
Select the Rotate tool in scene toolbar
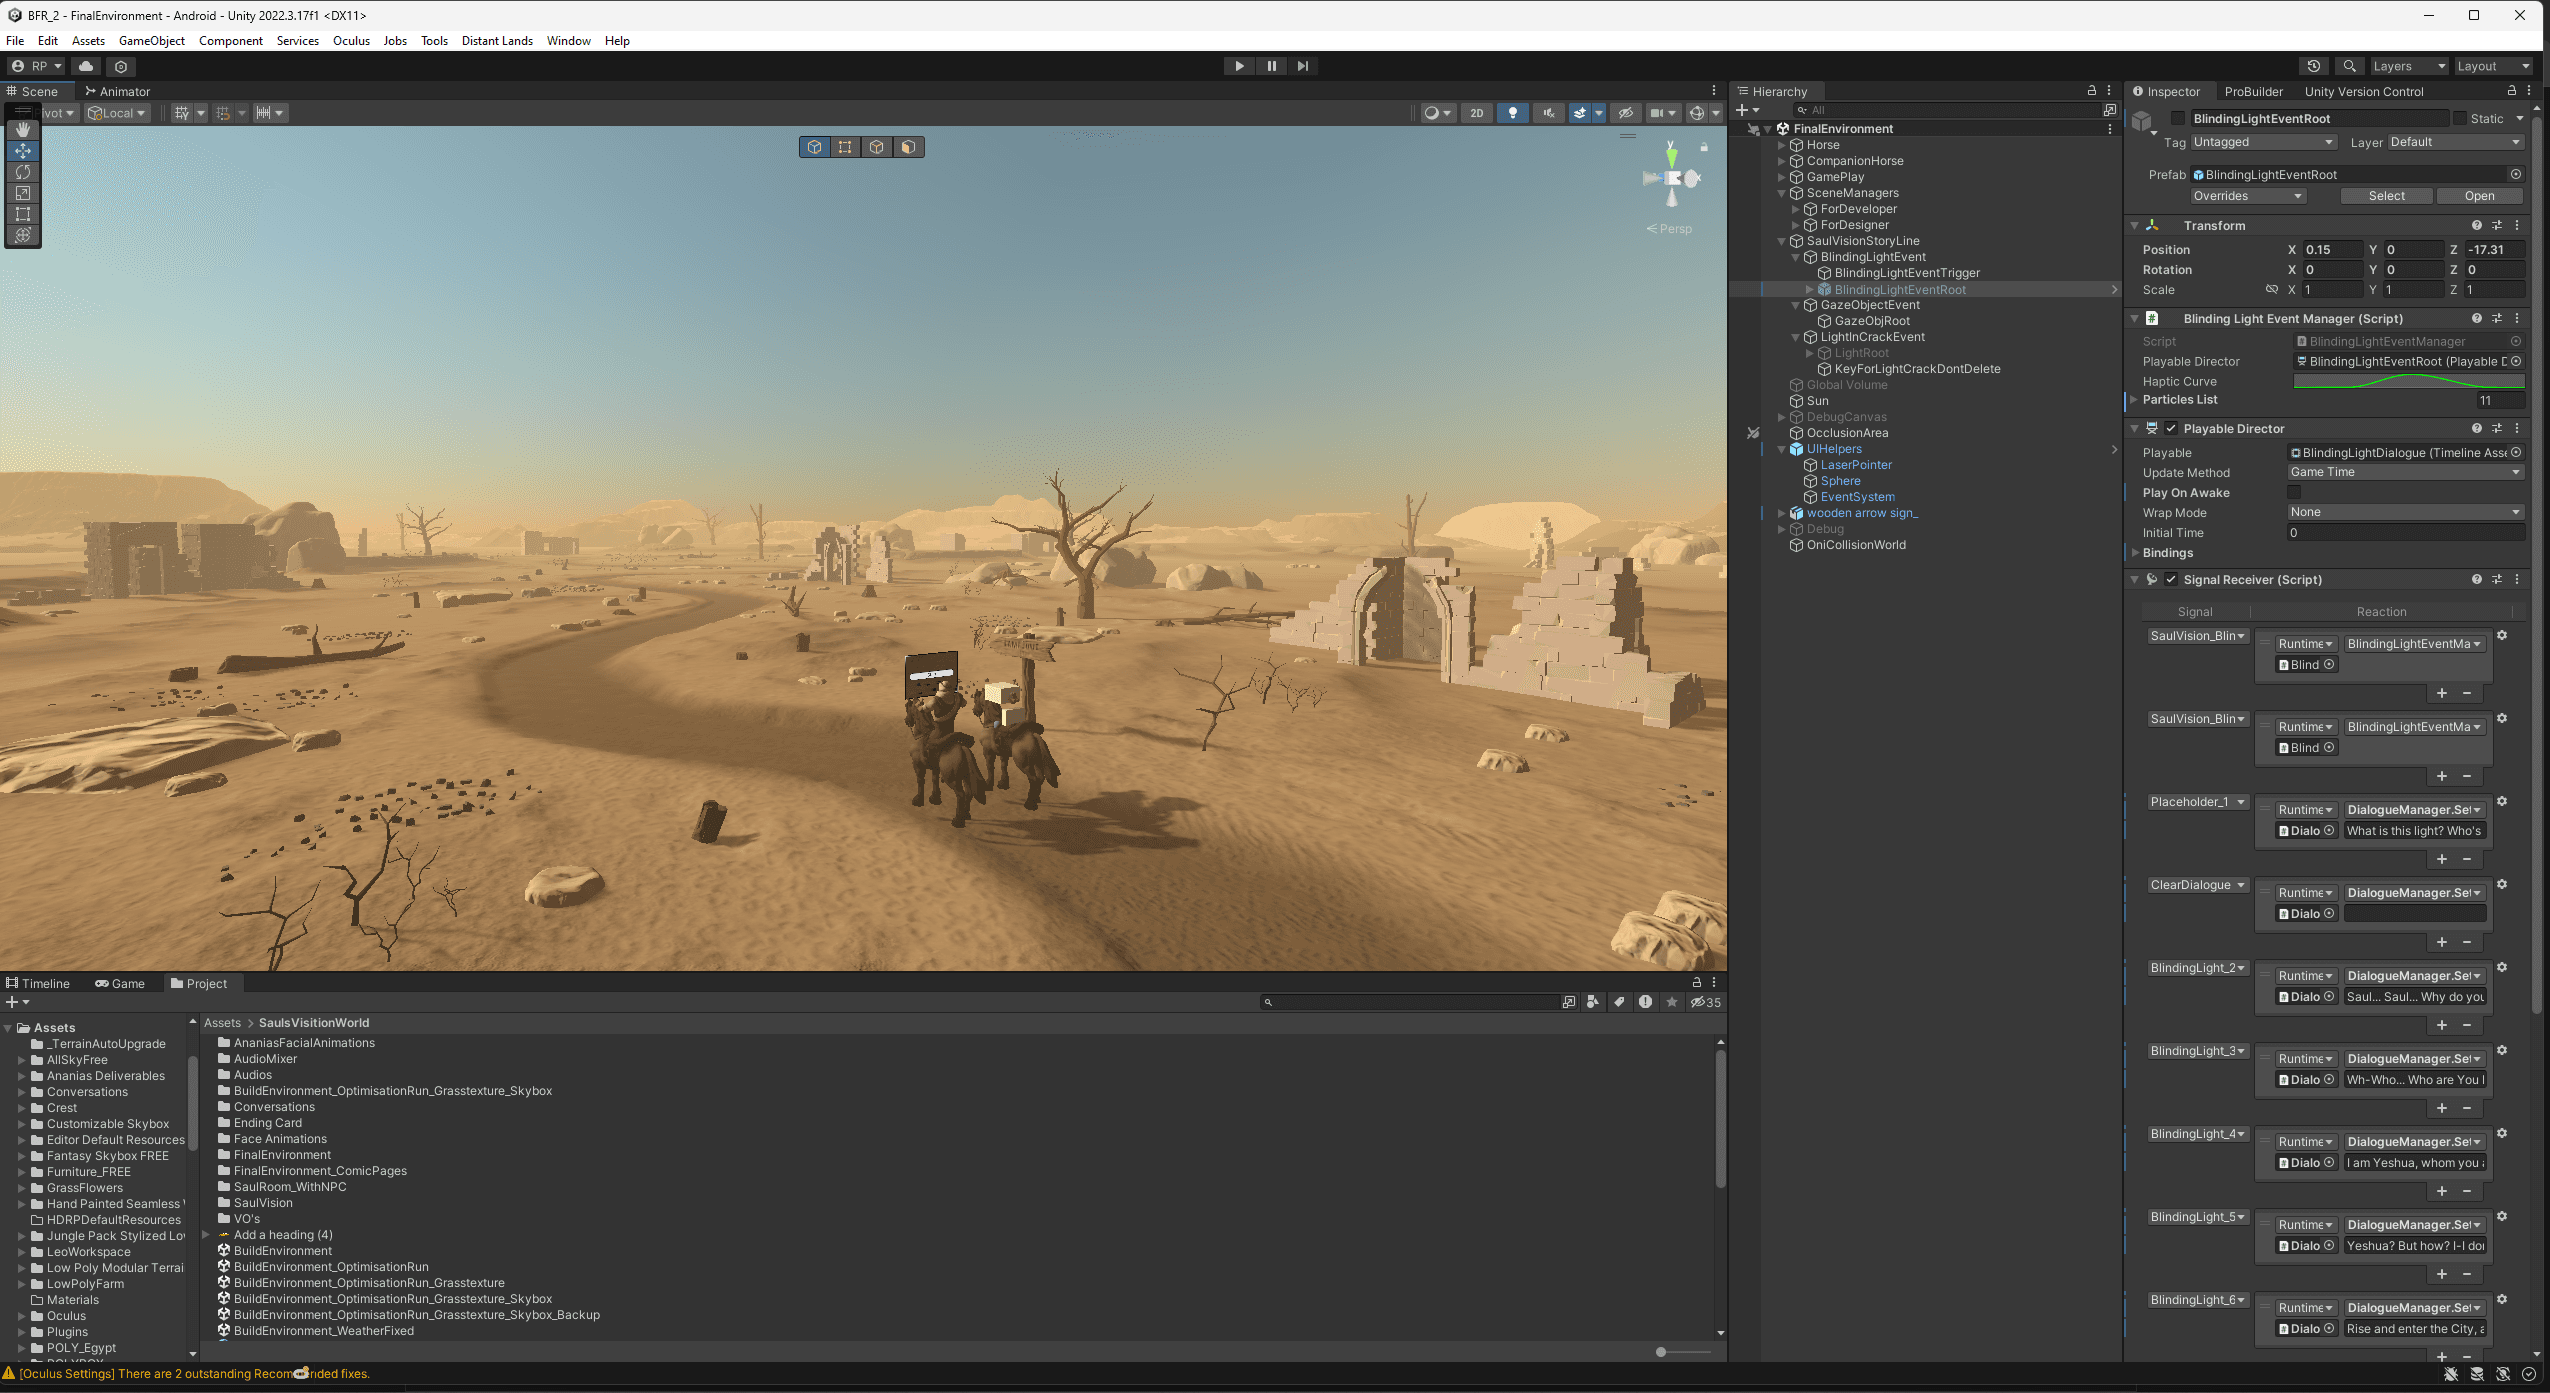point(23,172)
